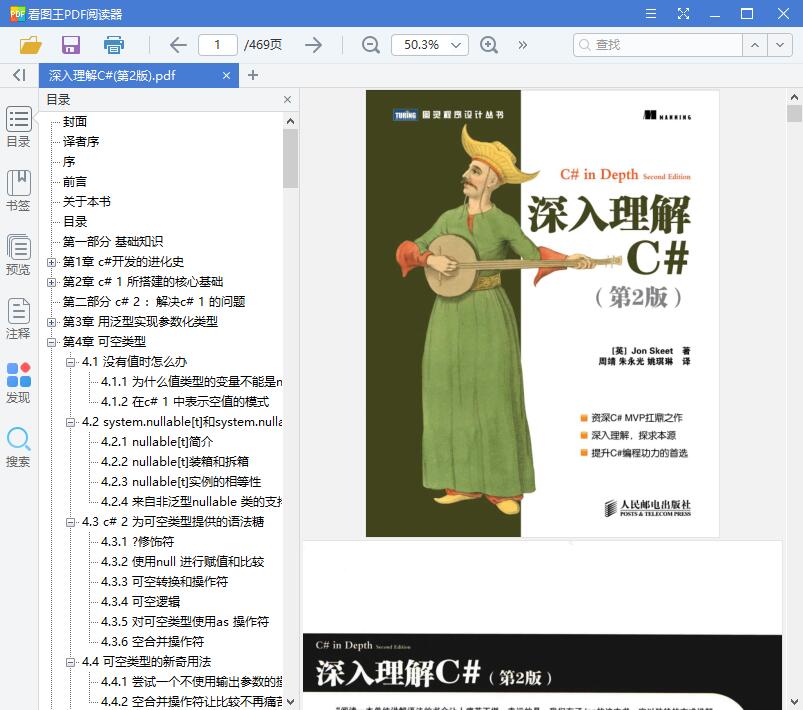
Task: Click the page number input field
Action: [x=218, y=45]
